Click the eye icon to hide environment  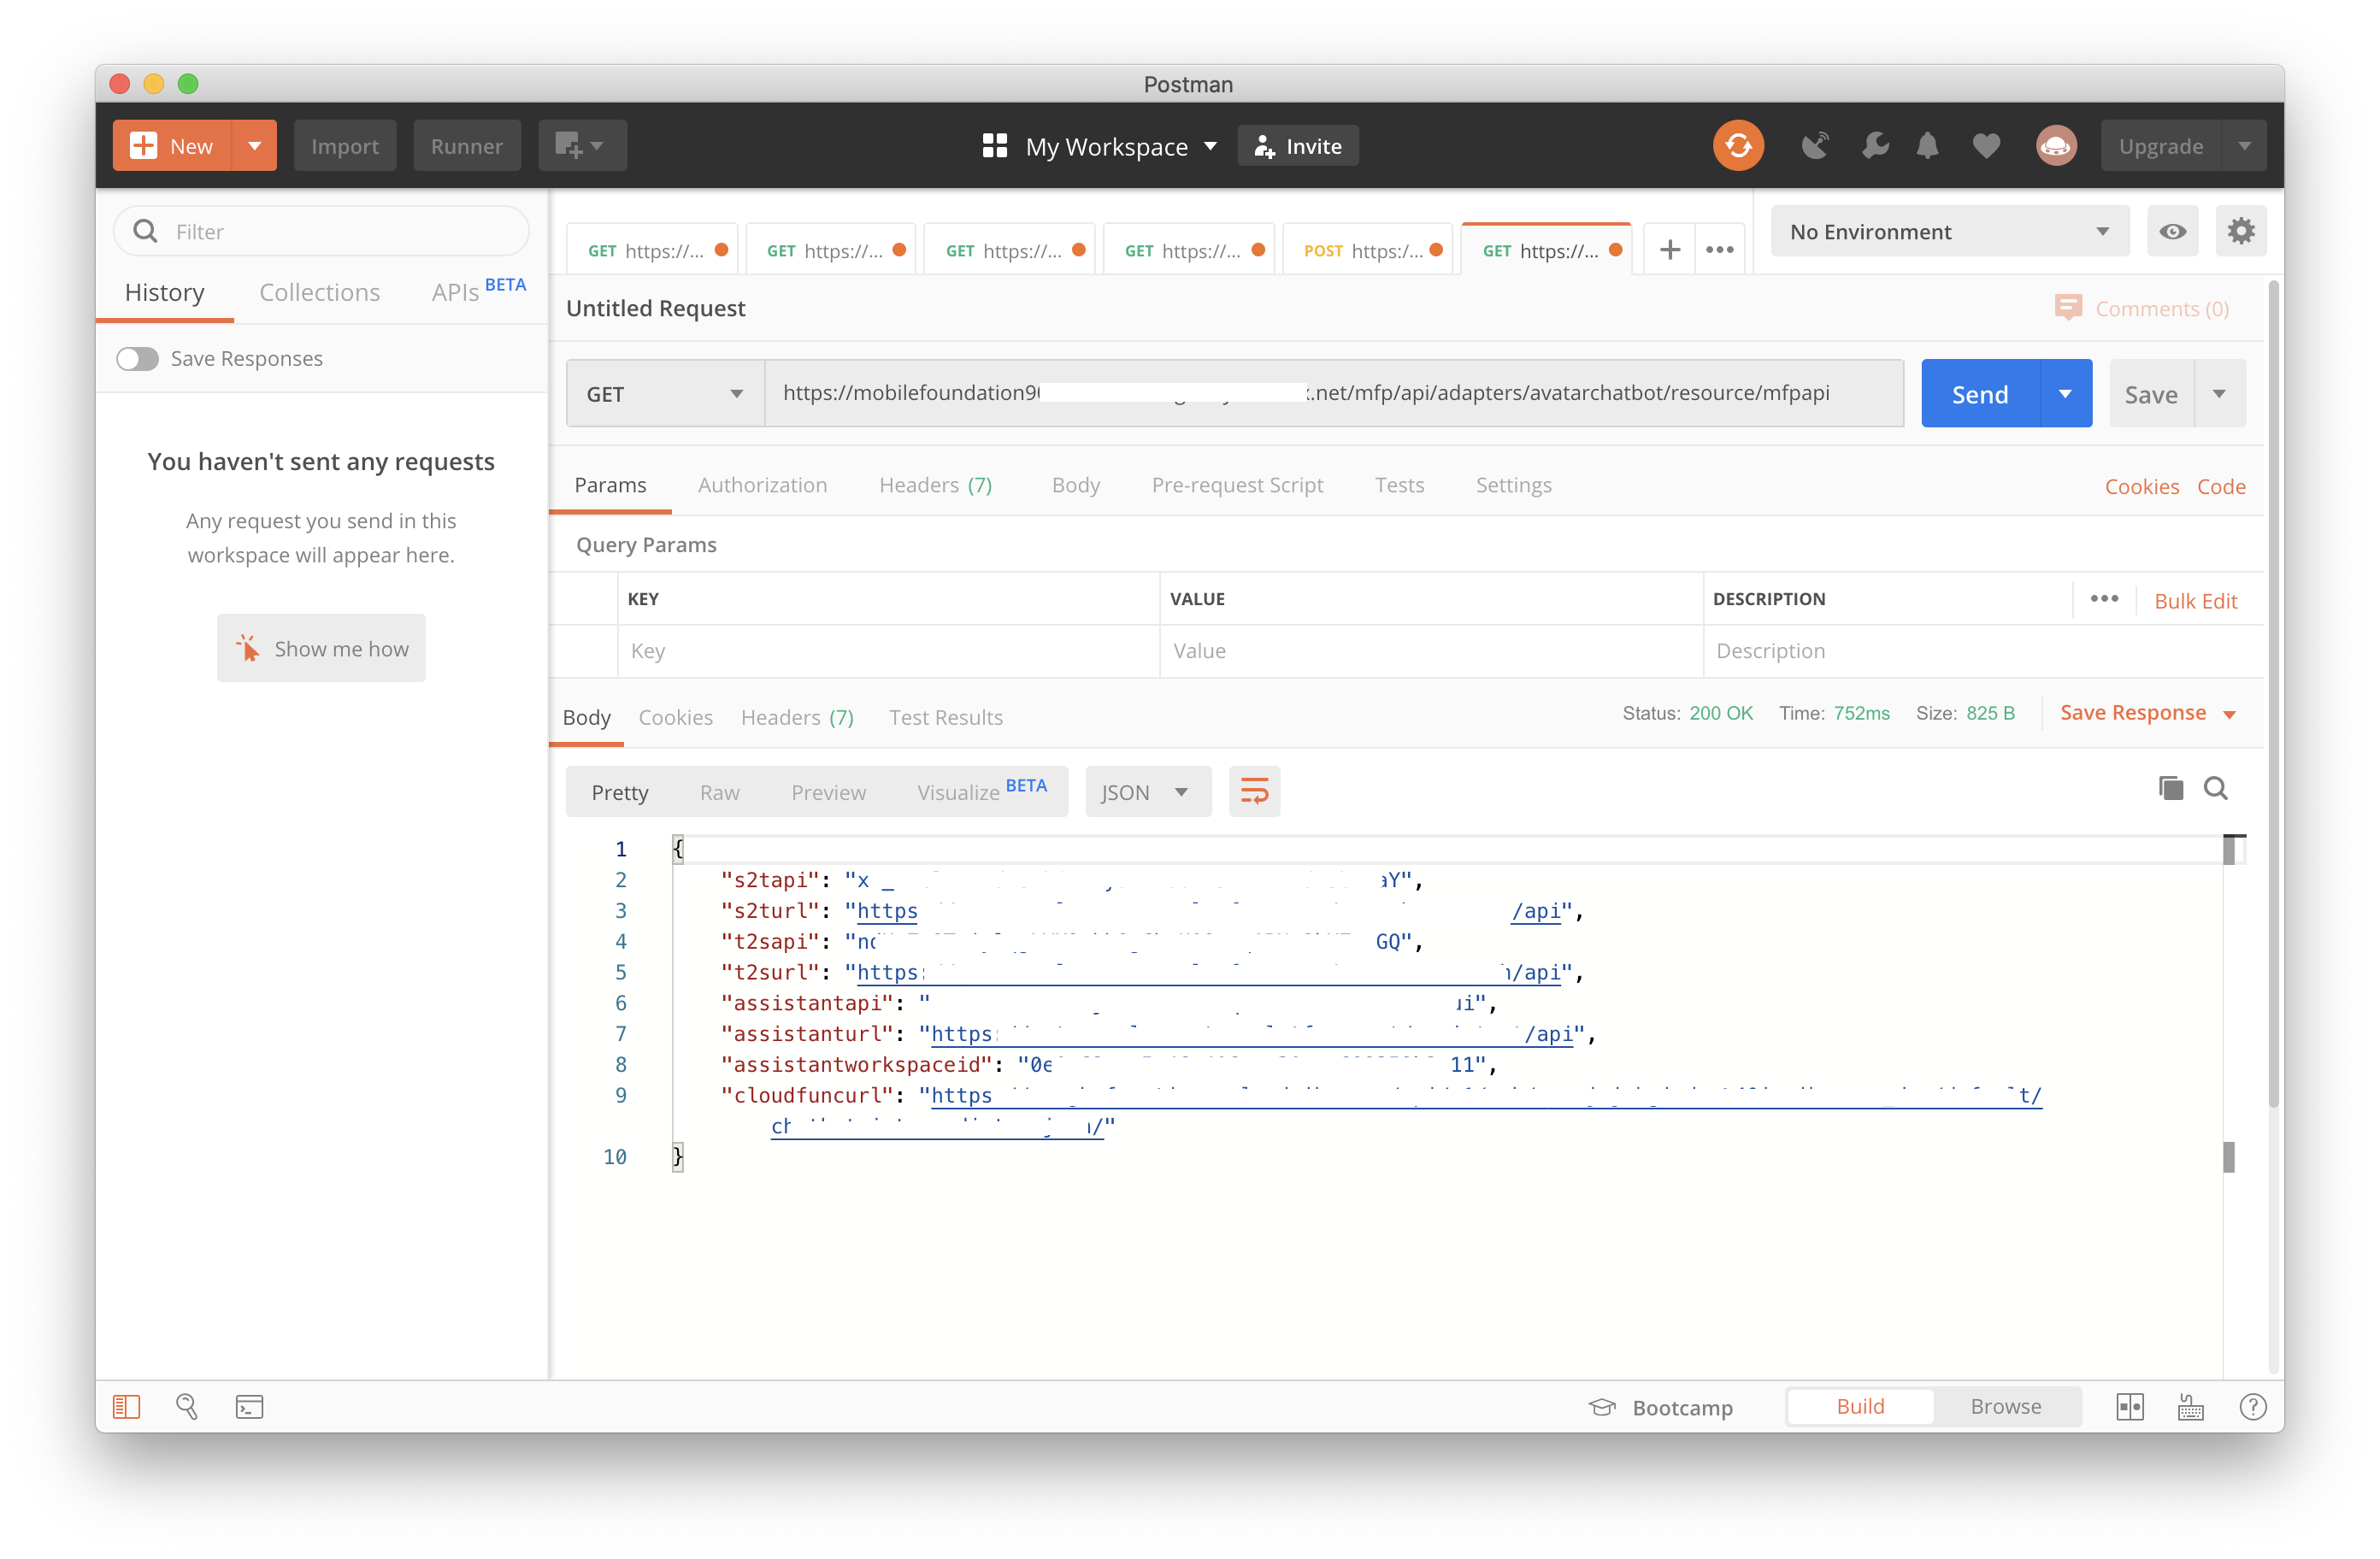pyautogui.click(x=2173, y=230)
